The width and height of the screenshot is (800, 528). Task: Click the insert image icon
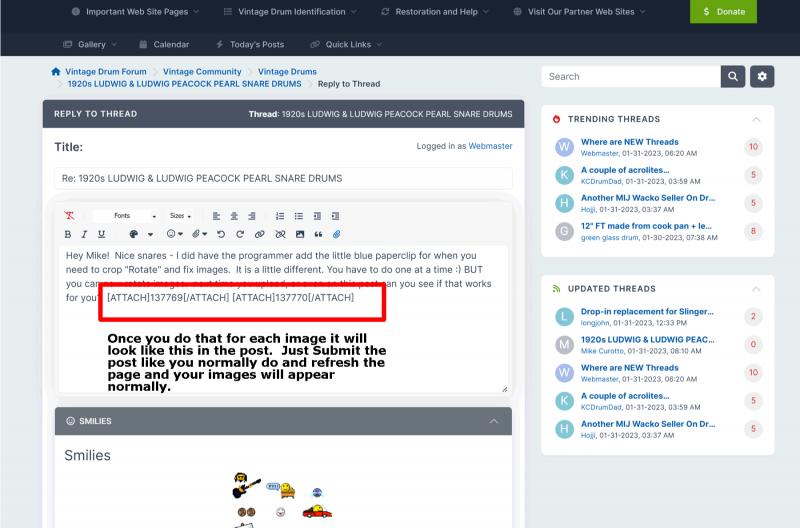point(299,234)
